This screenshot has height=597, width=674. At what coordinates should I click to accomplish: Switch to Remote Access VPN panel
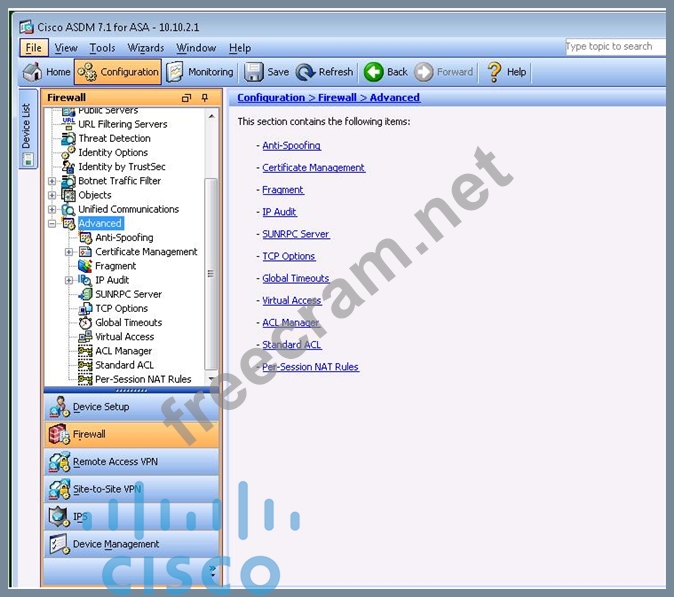point(114,462)
